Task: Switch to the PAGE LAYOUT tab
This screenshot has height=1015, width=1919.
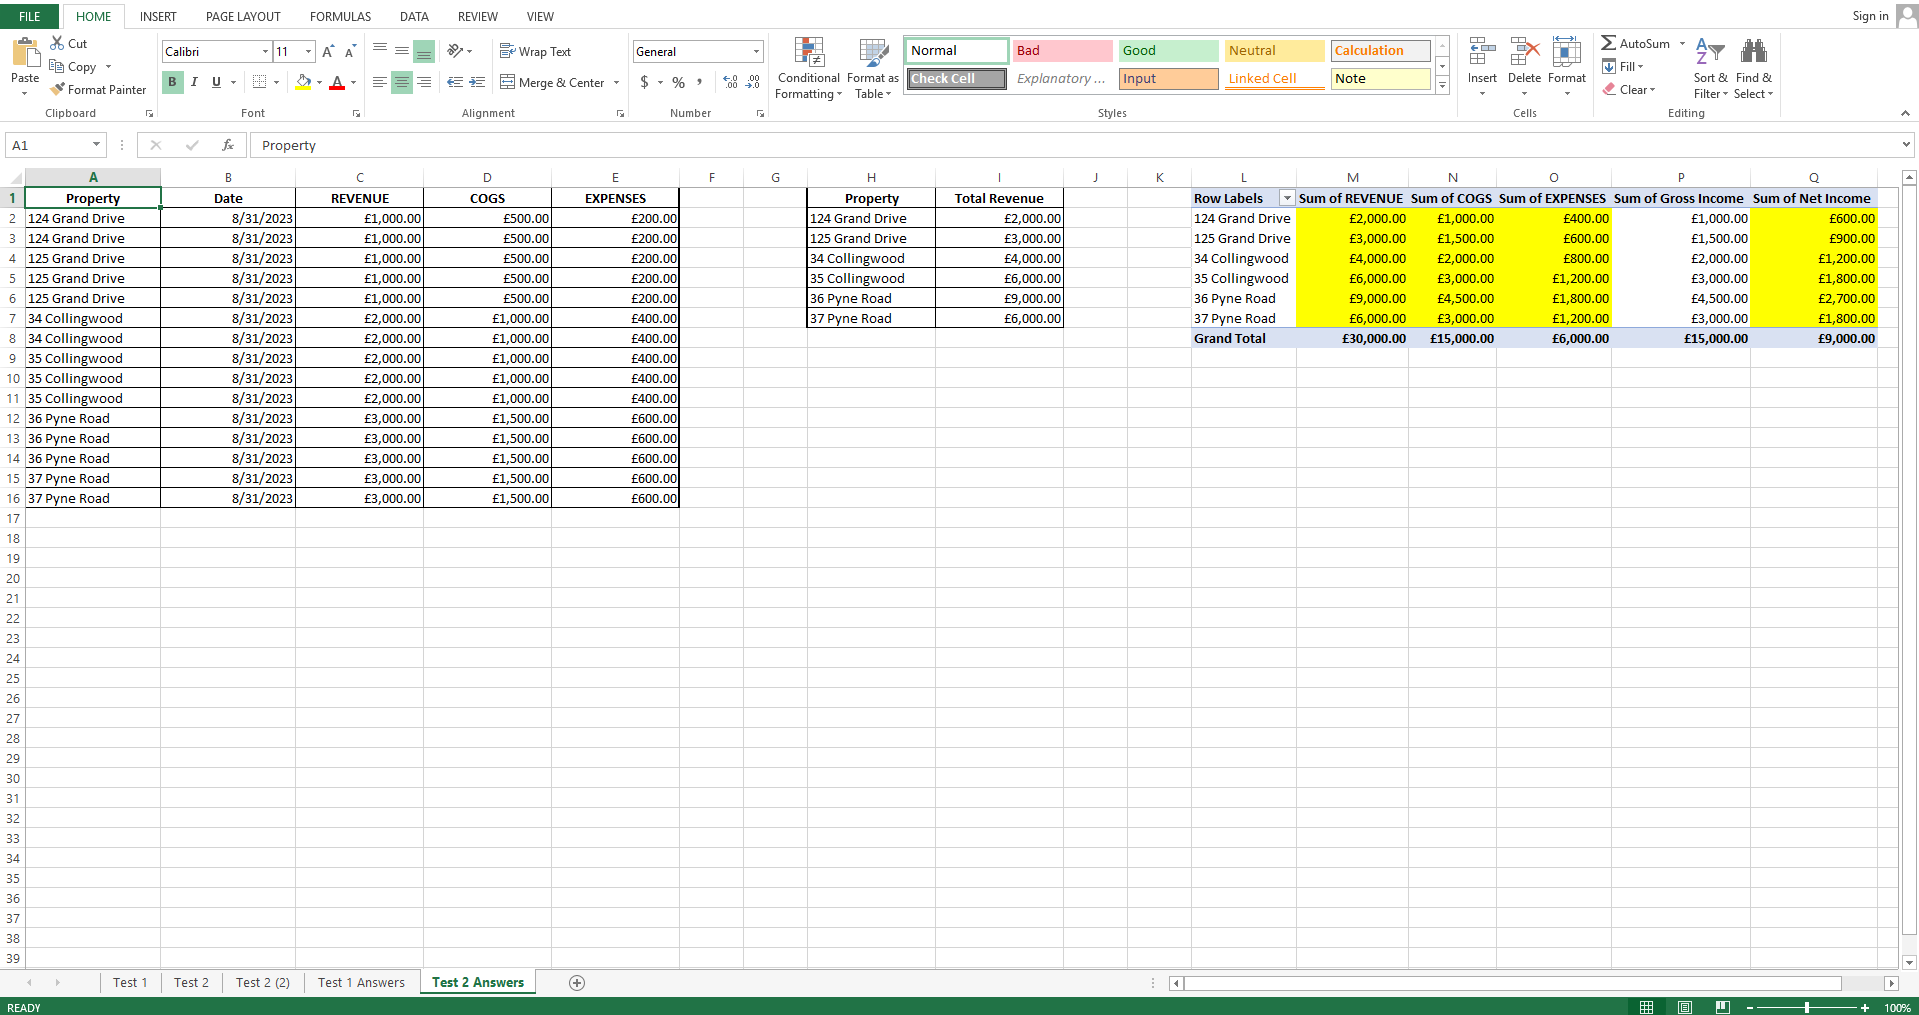Action: pos(243,16)
